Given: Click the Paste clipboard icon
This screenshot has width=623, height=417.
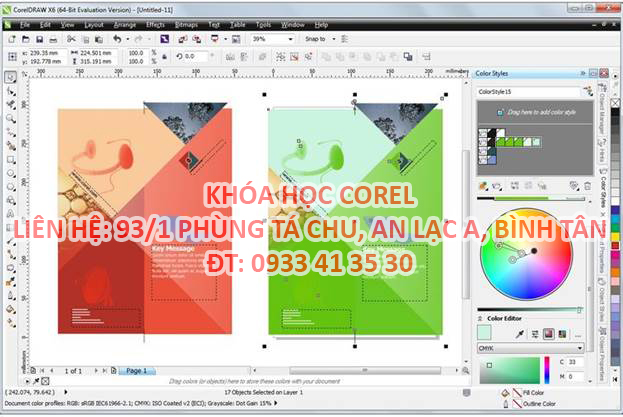Looking at the screenshot, I should (99, 39).
